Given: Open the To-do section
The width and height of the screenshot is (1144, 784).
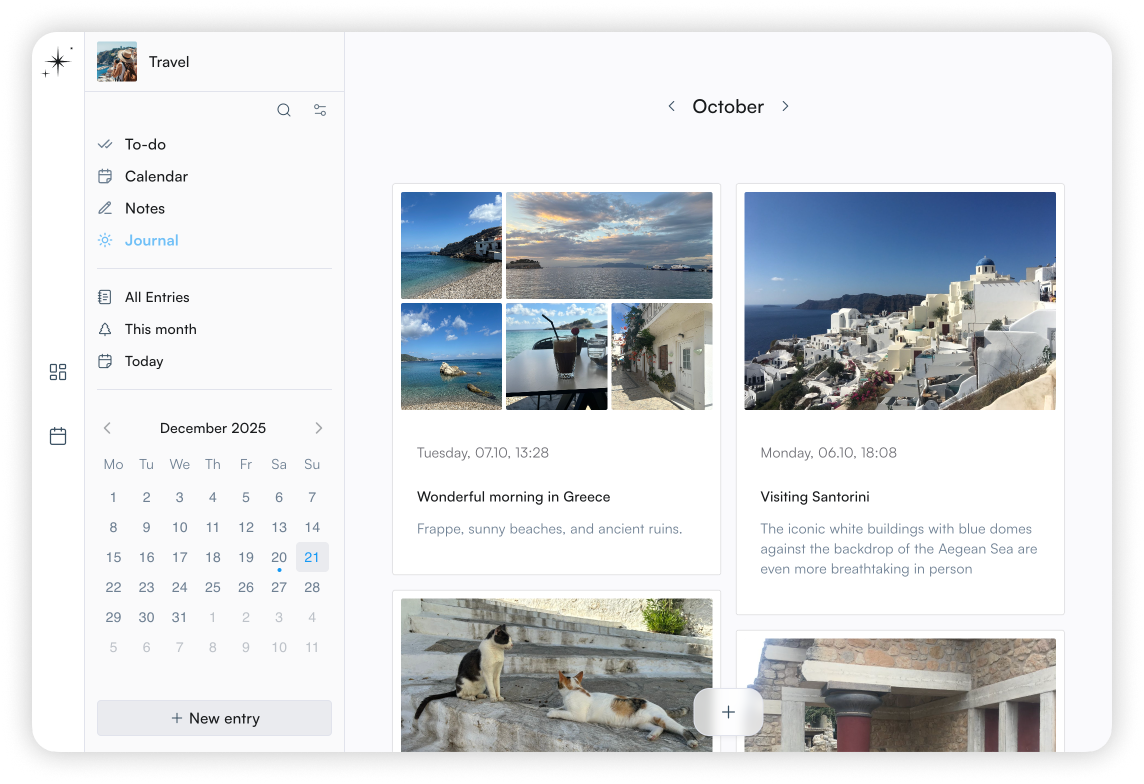Looking at the screenshot, I should coord(145,144).
